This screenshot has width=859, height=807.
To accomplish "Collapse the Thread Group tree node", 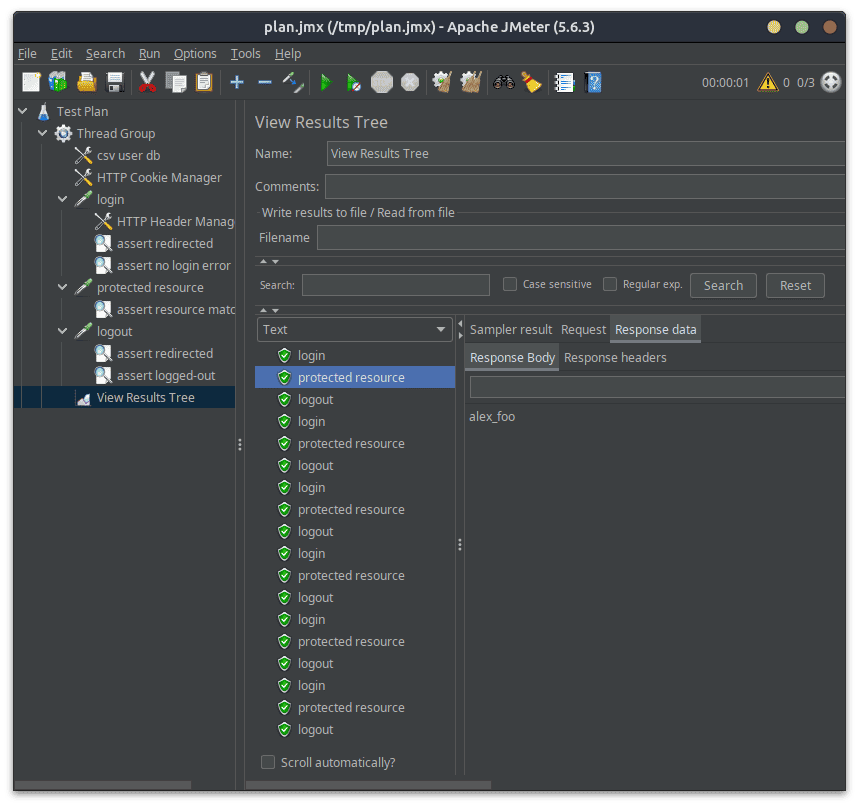I will tap(43, 133).
